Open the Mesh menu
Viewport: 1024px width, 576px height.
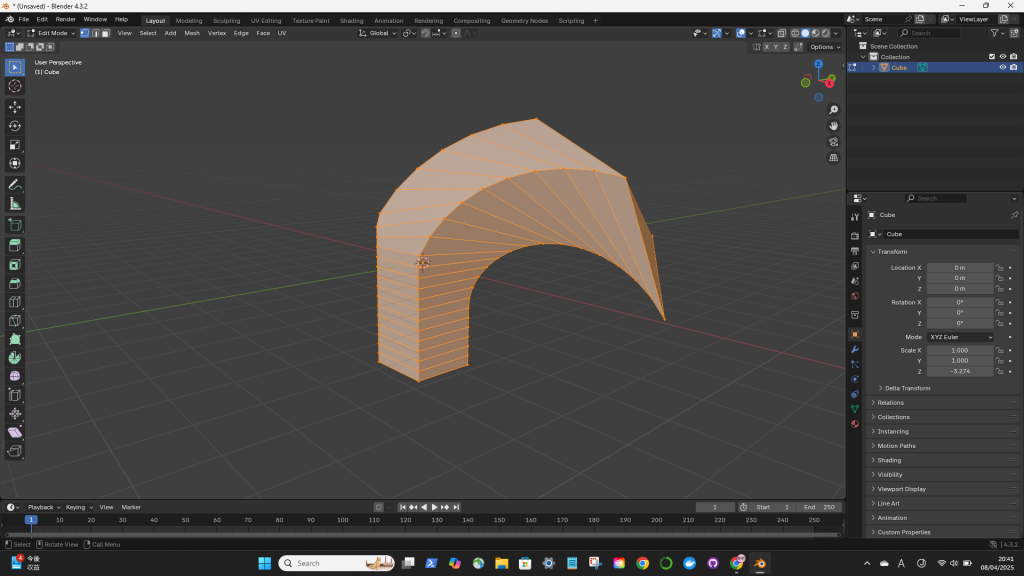click(x=191, y=33)
